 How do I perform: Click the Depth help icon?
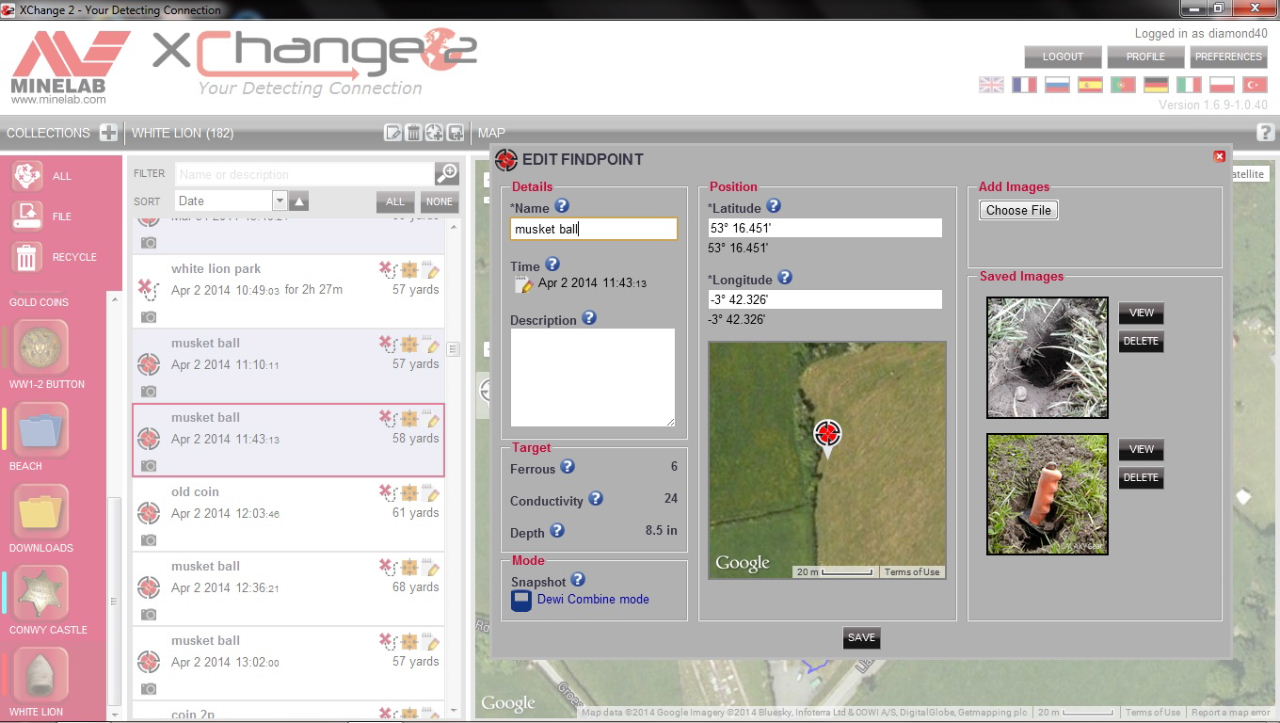click(557, 531)
